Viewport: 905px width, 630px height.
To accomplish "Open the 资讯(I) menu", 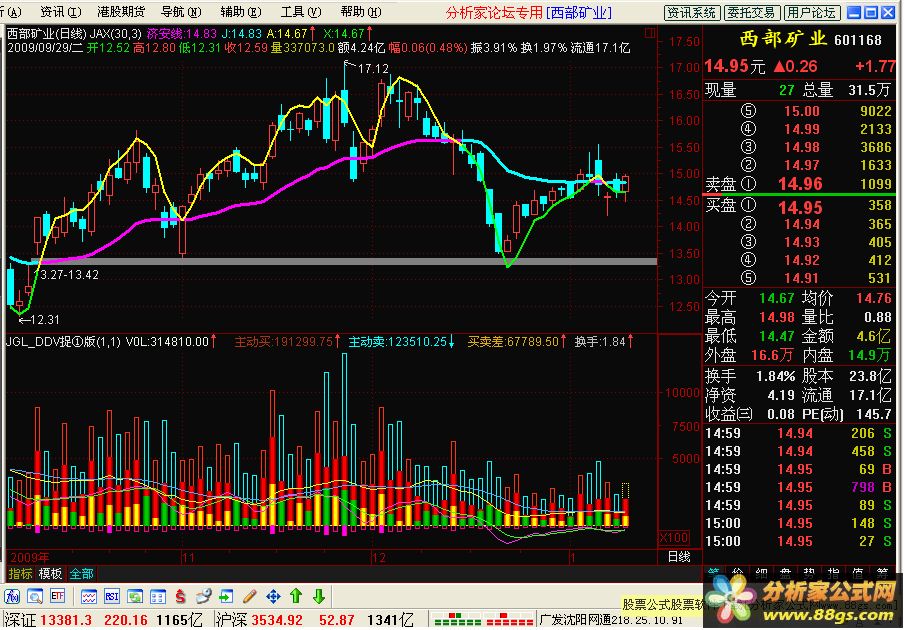I will [61, 12].
